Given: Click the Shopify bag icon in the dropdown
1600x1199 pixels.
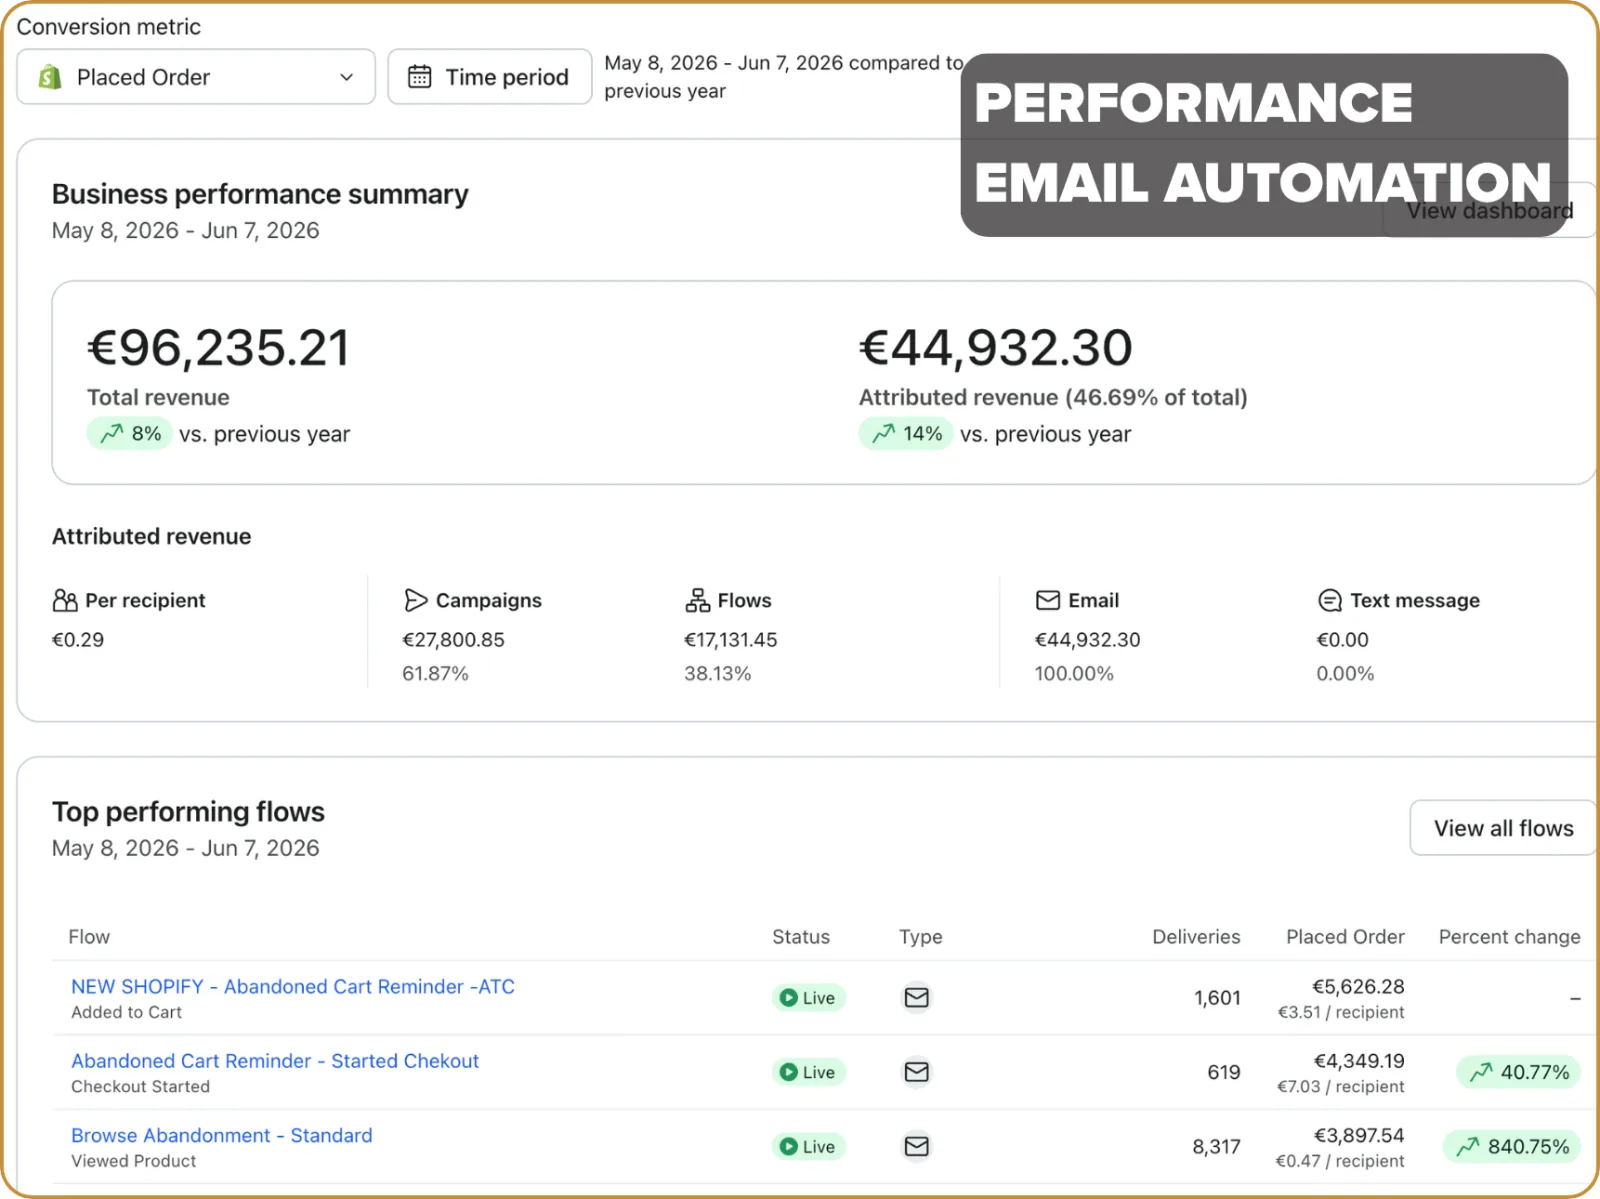Looking at the screenshot, I should point(50,77).
